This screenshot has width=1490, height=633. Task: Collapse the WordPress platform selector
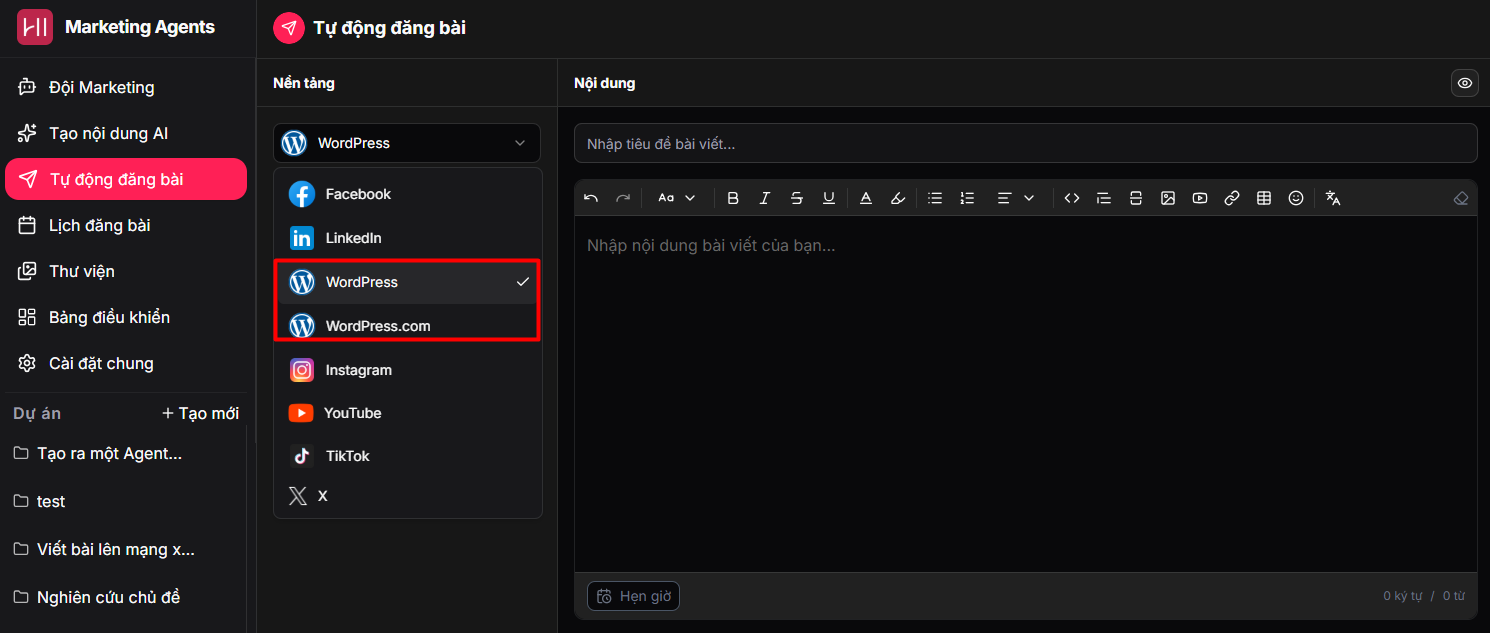pyautogui.click(x=407, y=143)
